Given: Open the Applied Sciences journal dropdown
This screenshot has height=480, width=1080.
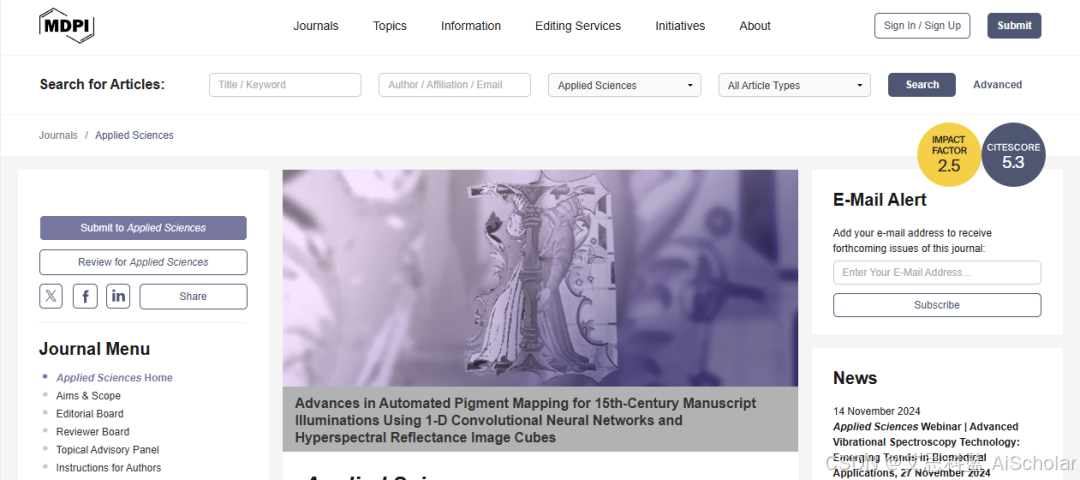Looking at the screenshot, I should point(625,85).
